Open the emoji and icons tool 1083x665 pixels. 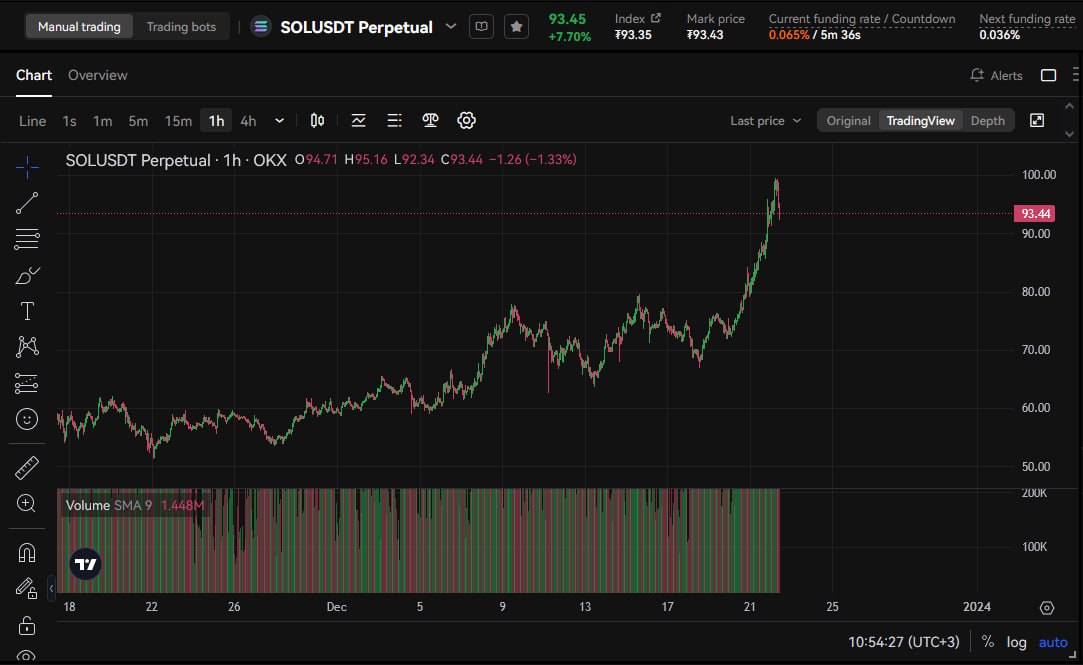pos(27,418)
